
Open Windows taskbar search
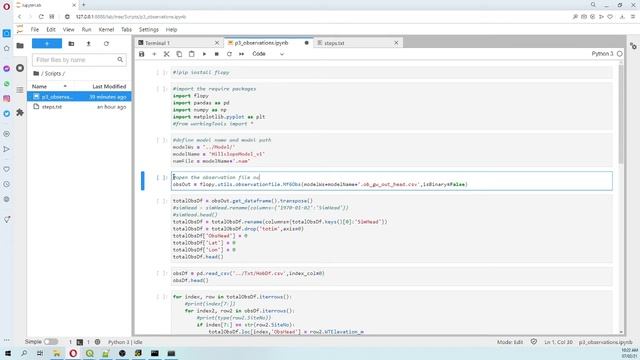[x=24, y=353]
